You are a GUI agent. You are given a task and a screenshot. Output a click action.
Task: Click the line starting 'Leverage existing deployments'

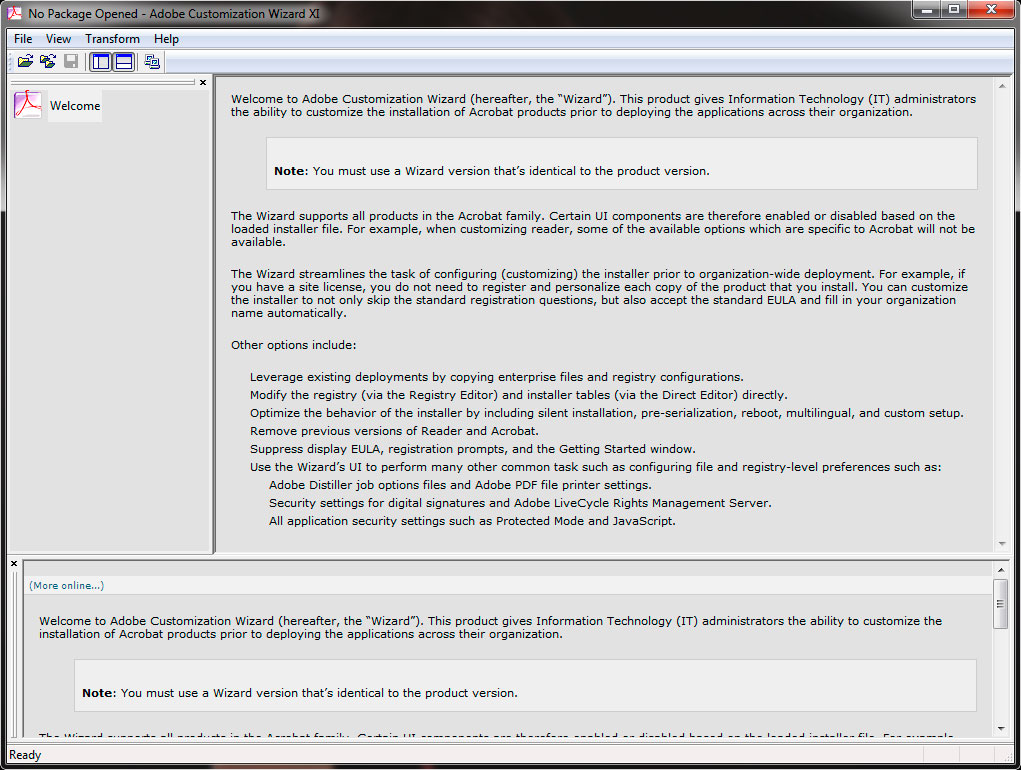497,377
